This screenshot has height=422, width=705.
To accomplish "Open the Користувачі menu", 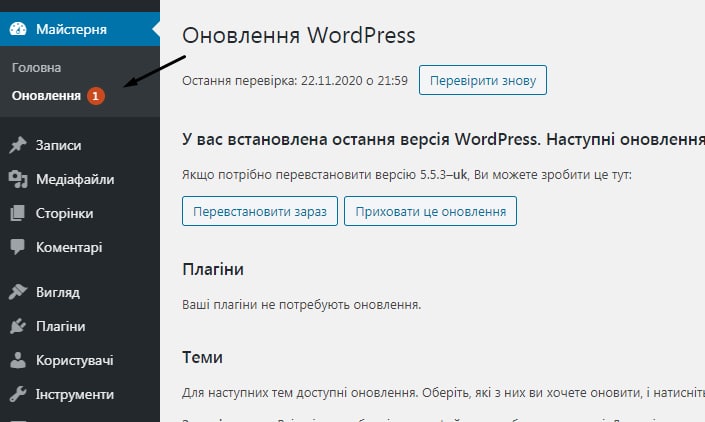I will pos(80,360).
